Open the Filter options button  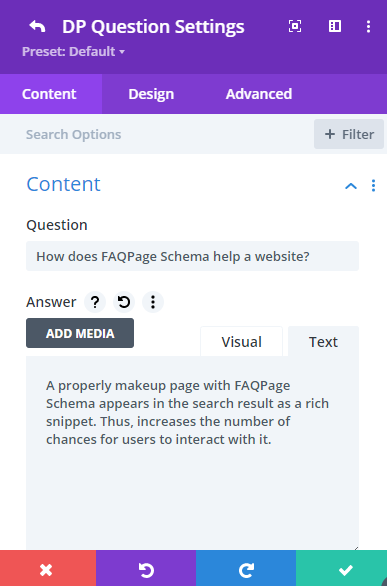[349, 134]
